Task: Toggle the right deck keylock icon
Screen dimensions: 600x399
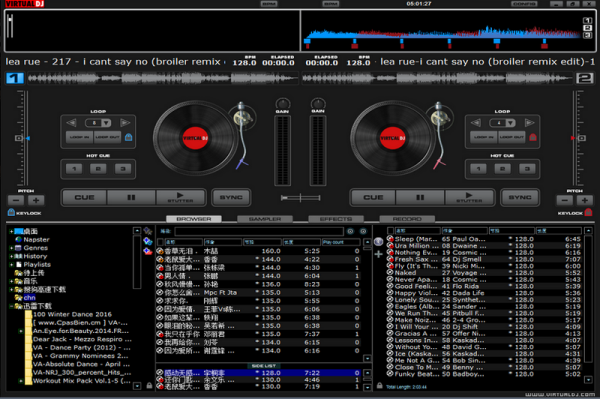Action: 589,212
